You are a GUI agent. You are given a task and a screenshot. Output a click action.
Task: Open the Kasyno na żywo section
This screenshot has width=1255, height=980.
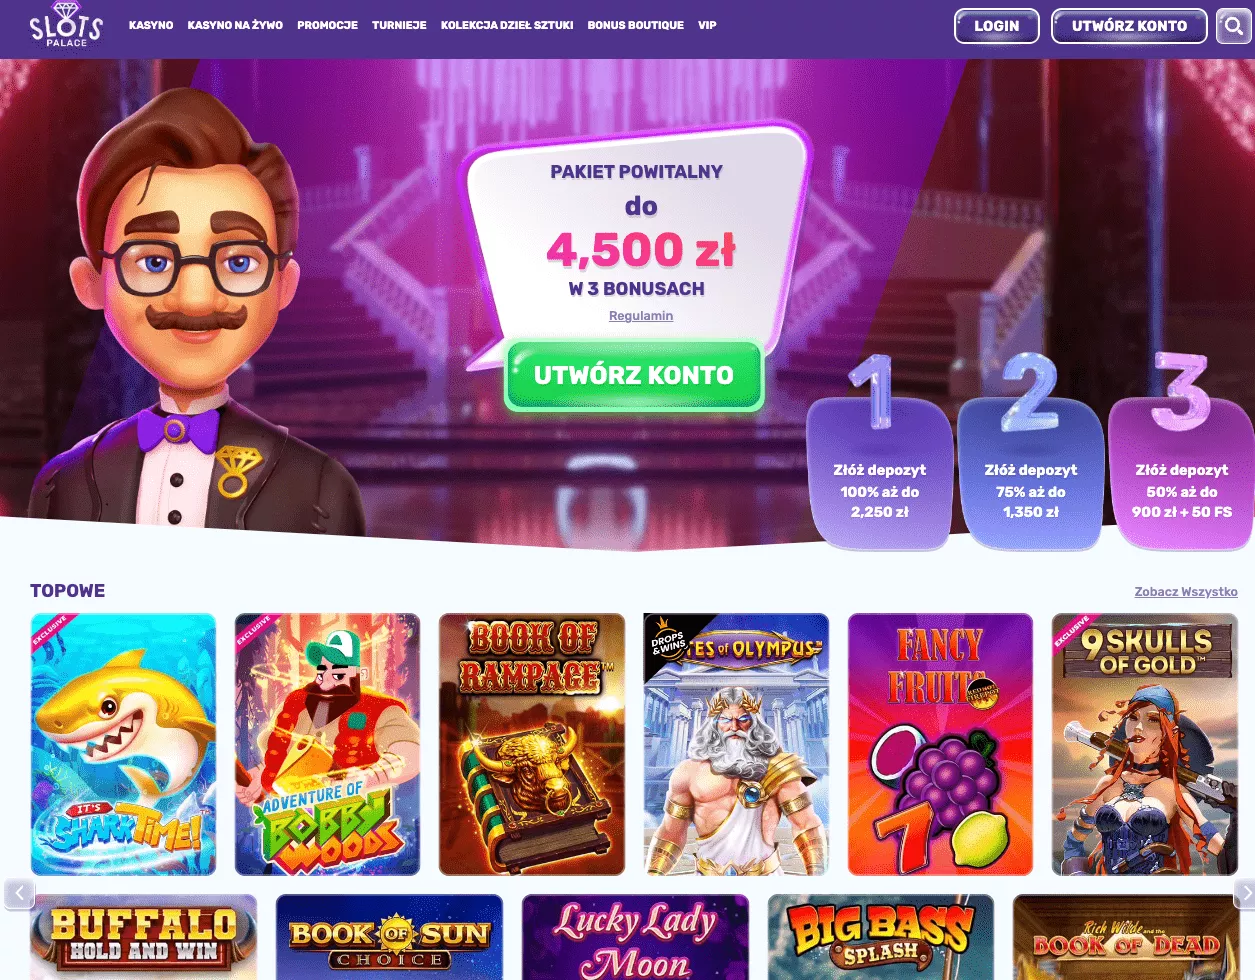(235, 25)
